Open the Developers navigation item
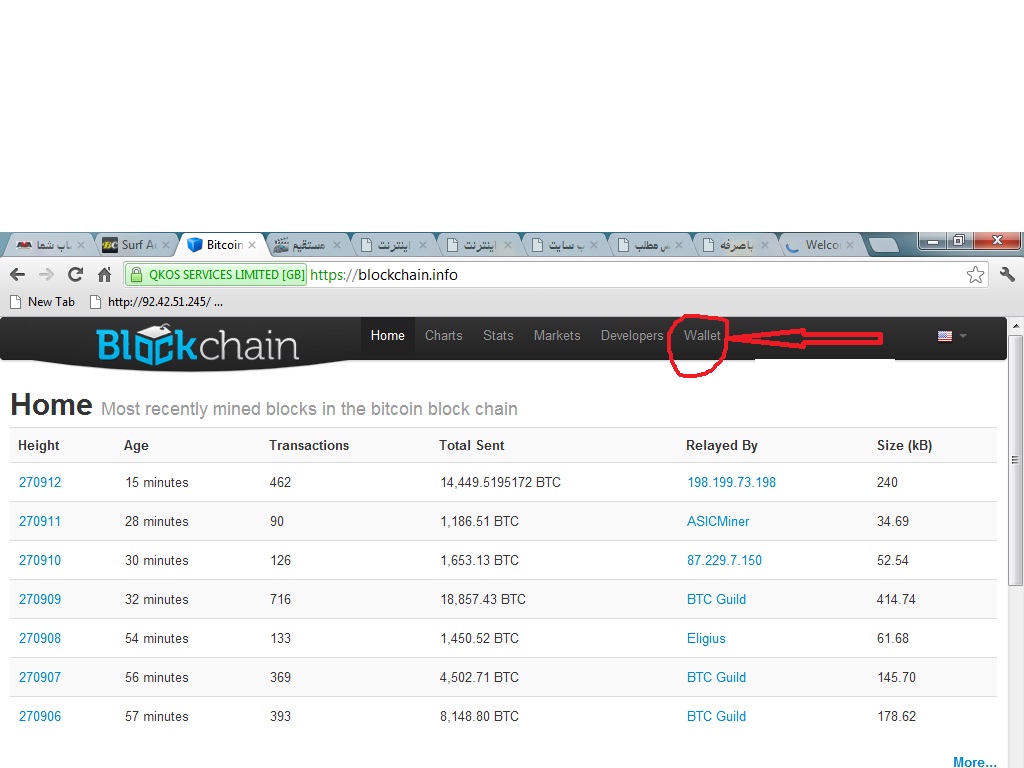 [632, 336]
